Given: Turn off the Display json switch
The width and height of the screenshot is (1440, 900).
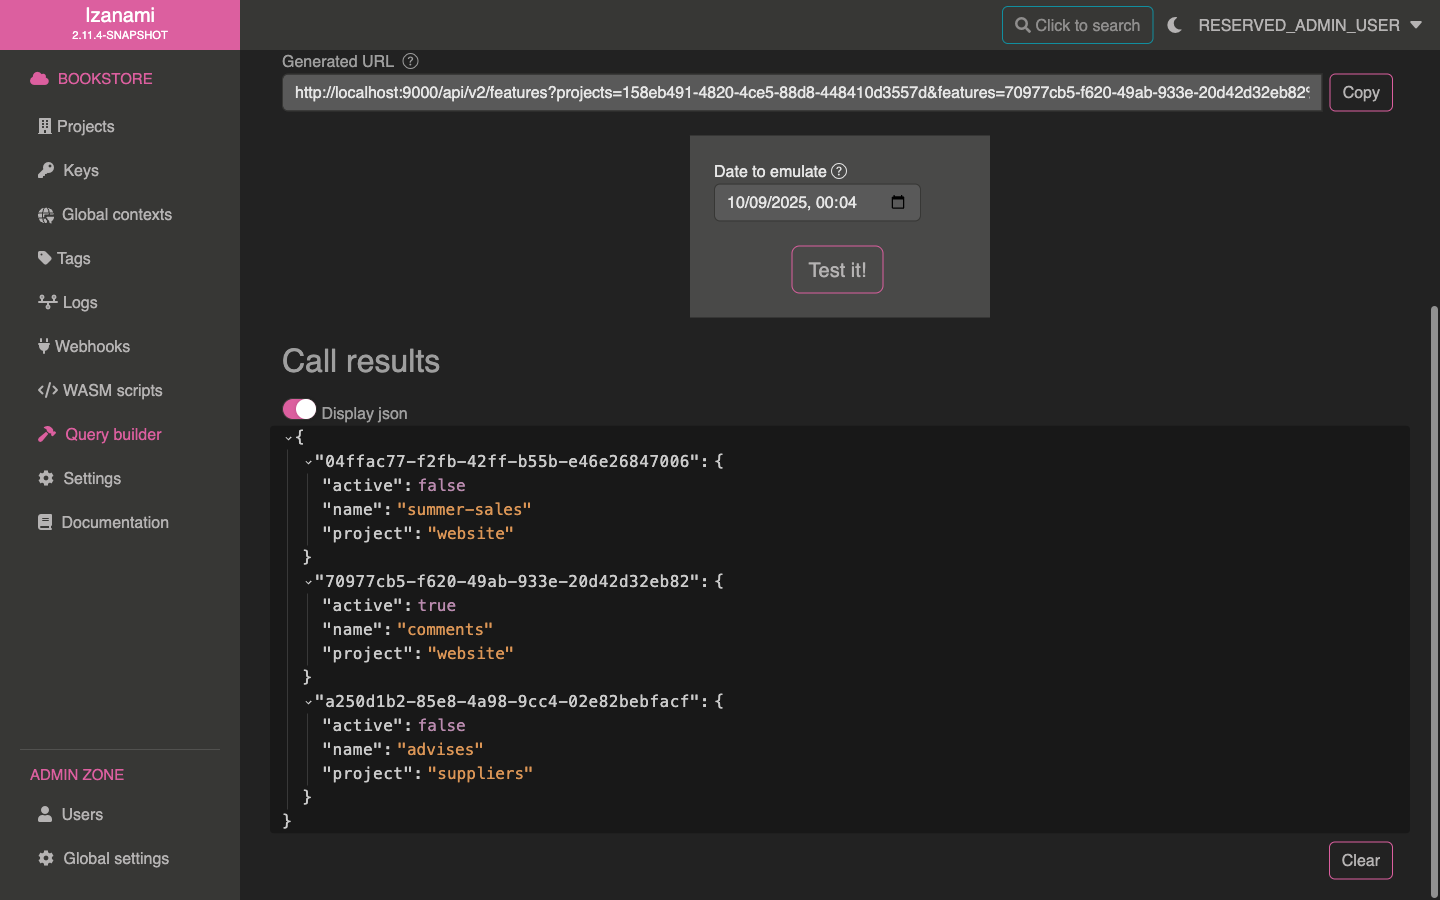Looking at the screenshot, I should click(x=299, y=410).
